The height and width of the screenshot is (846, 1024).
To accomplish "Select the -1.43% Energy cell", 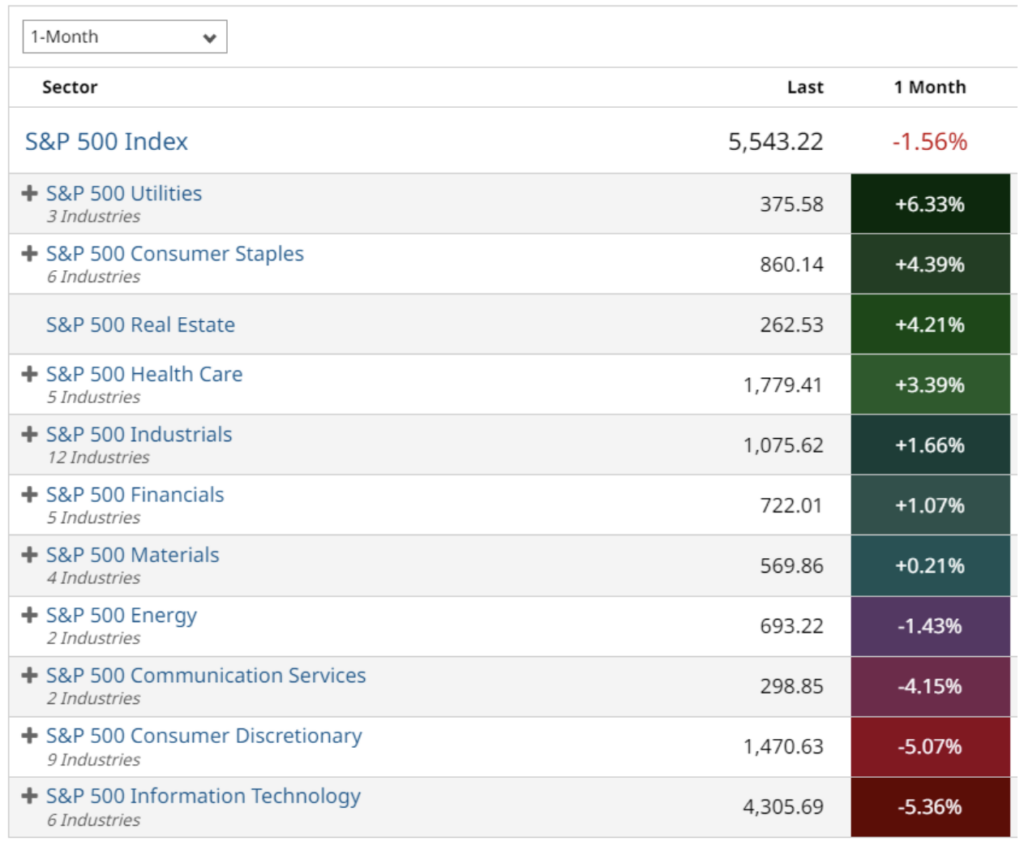I will coord(930,626).
